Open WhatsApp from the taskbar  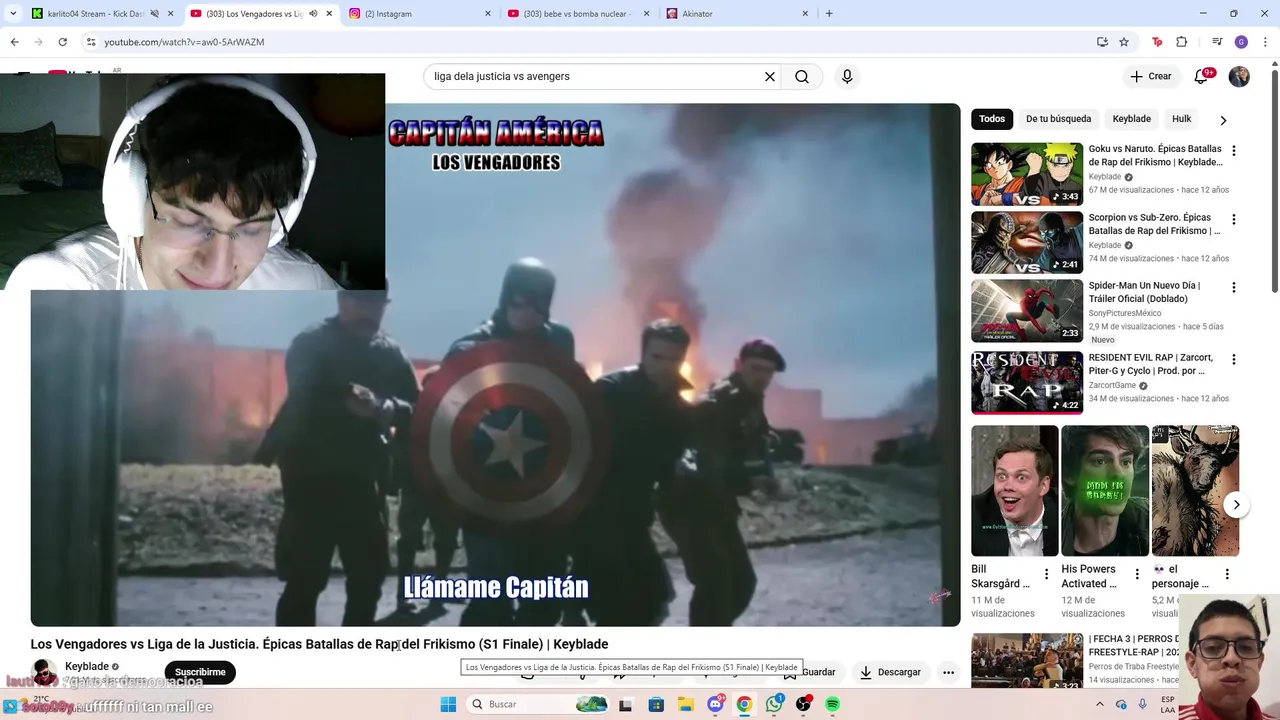(x=774, y=705)
